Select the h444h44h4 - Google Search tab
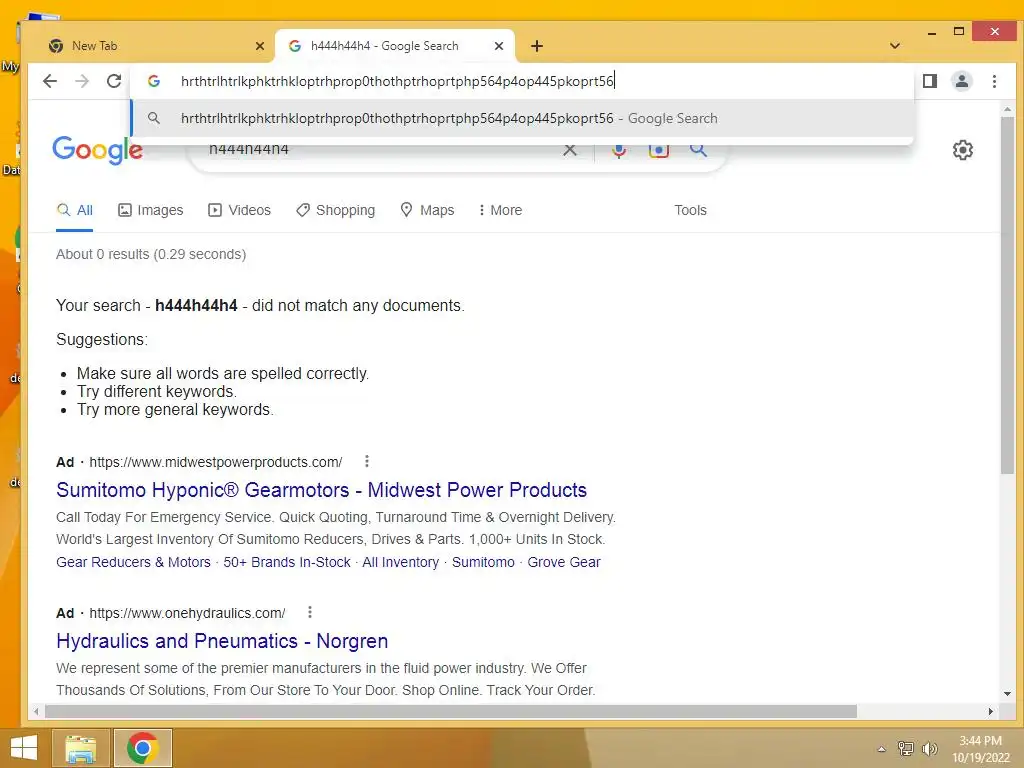This screenshot has height=768, width=1024. (394, 46)
